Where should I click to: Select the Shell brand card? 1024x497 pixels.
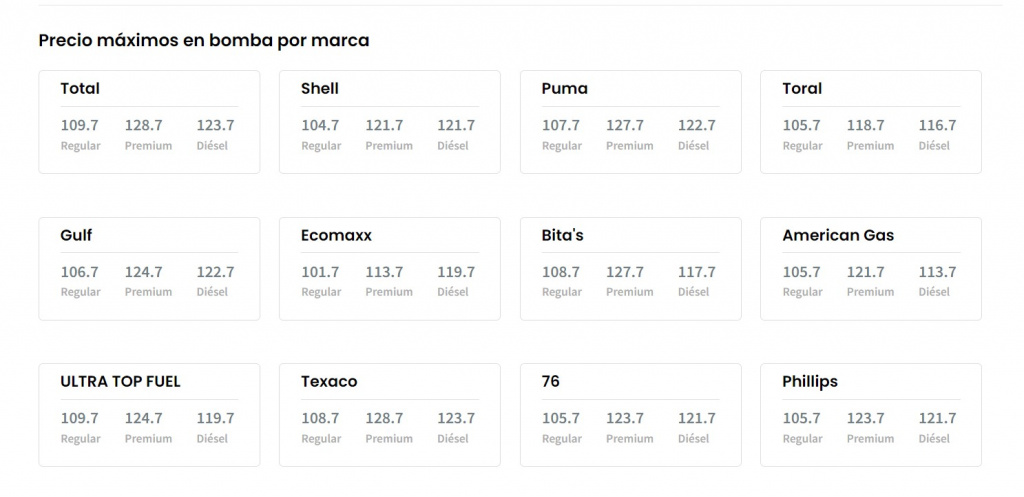[x=389, y=121]
